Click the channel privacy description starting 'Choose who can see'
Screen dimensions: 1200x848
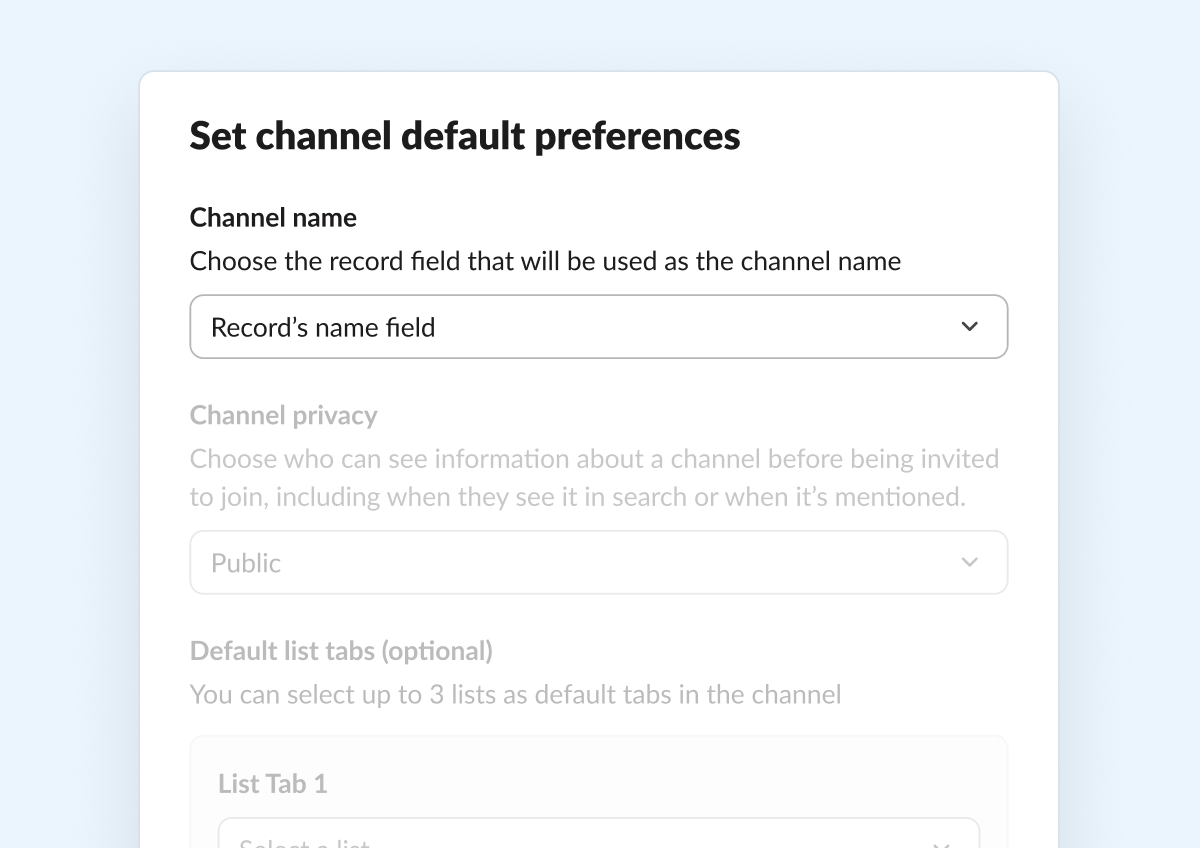(x=594, y=459)
